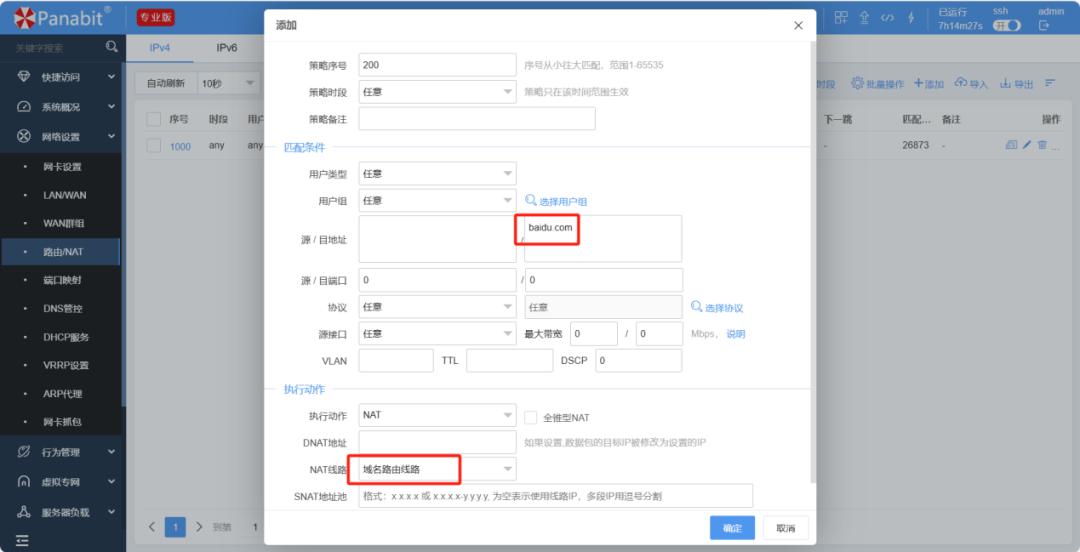Tick the select-all checkbox in table header

click(x=154, y=119)
